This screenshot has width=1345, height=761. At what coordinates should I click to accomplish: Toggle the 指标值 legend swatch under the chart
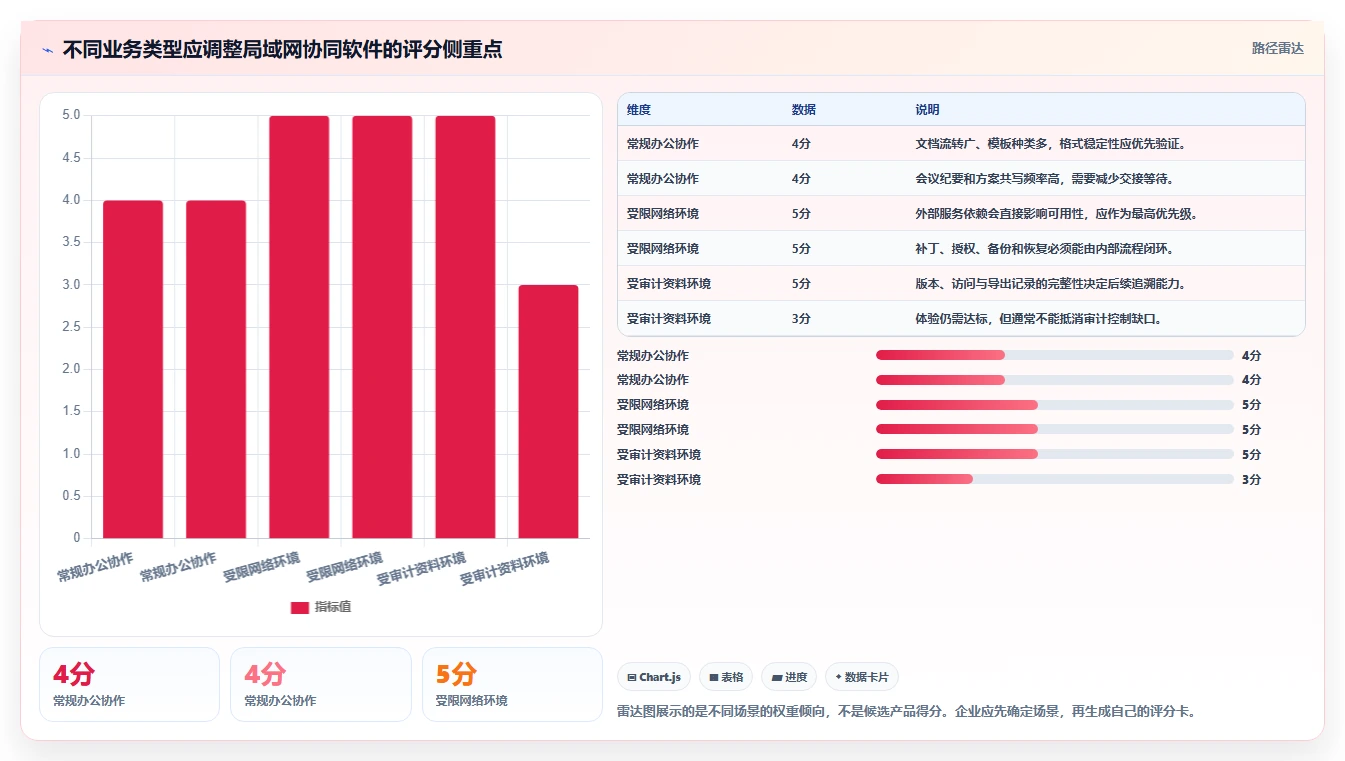(300, 607)
